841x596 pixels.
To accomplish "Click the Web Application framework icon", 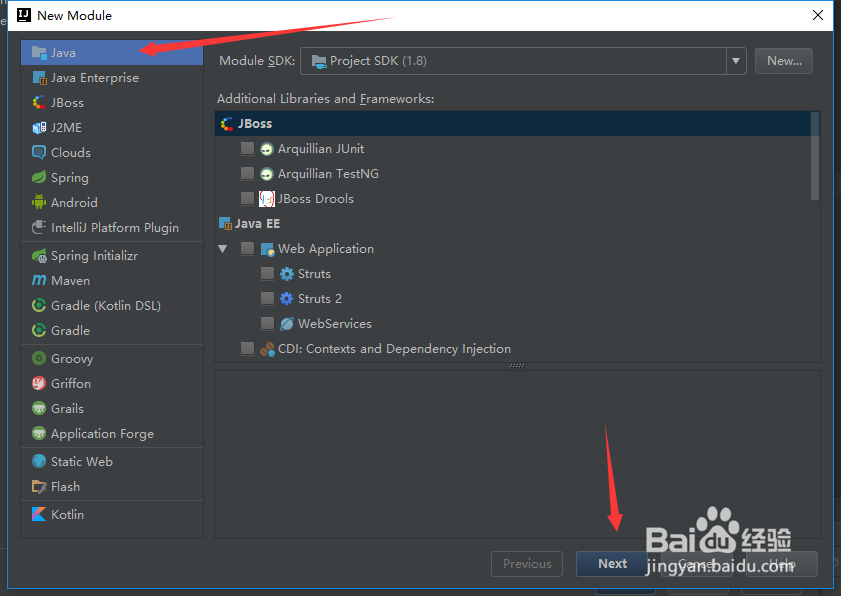I will pyautogui.click(x=267, y=249).
